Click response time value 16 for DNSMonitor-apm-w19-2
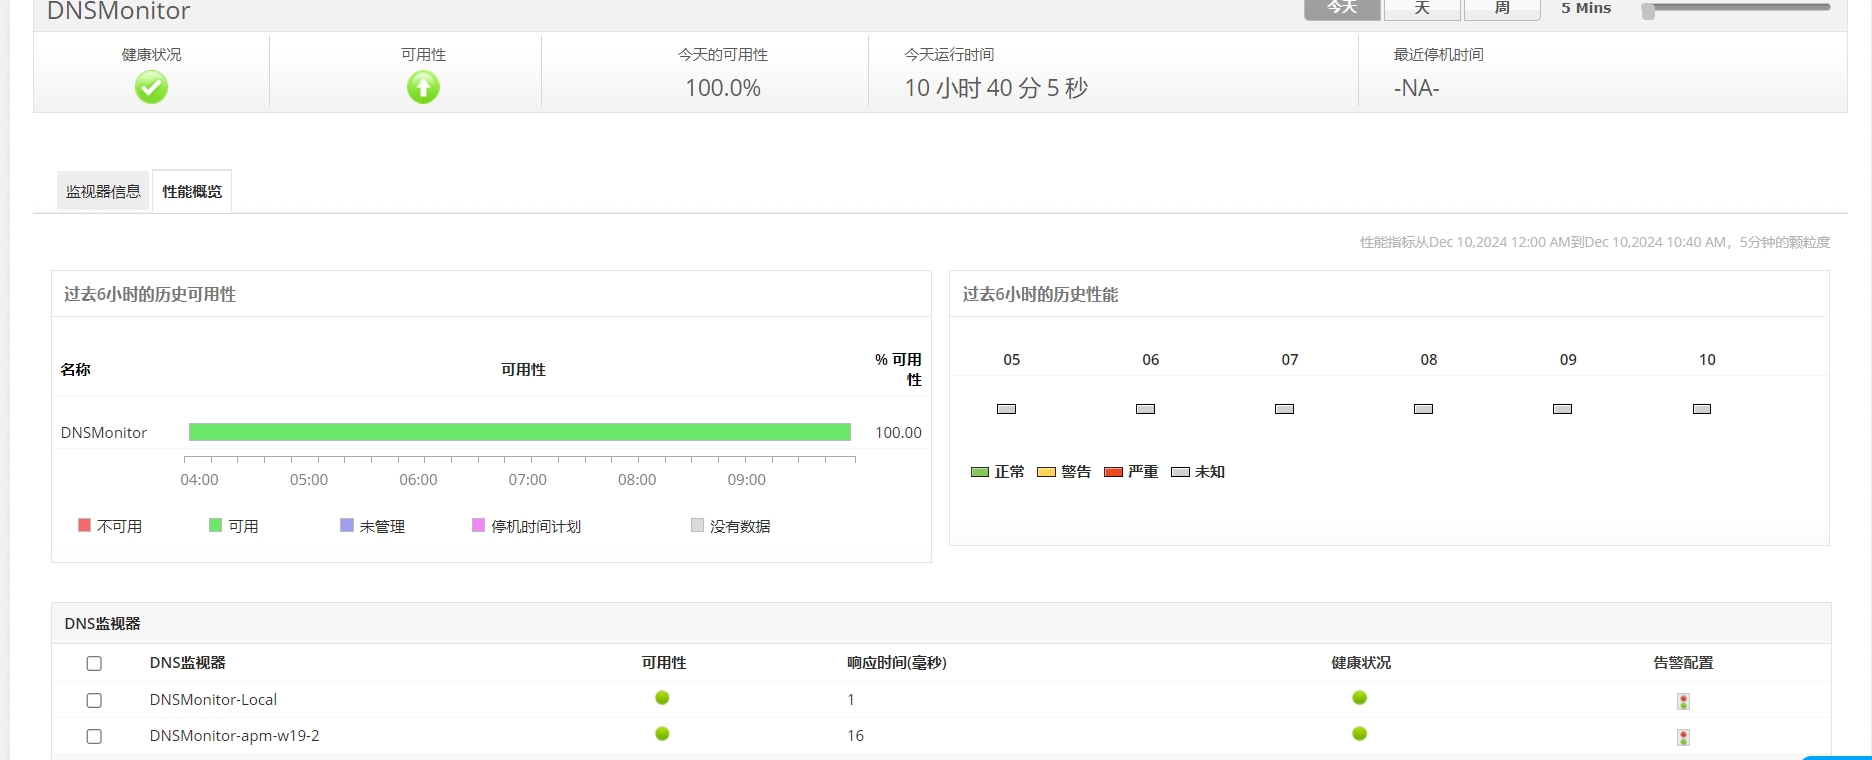1872x760 pixels. pyautogui.click(x=855, y=736)
